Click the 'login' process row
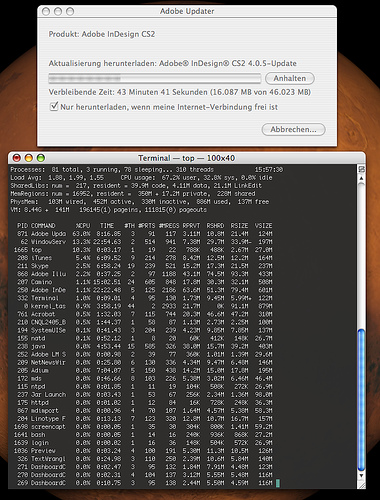Viewport: 380px width, 500px height. click(x=144, y=443)
